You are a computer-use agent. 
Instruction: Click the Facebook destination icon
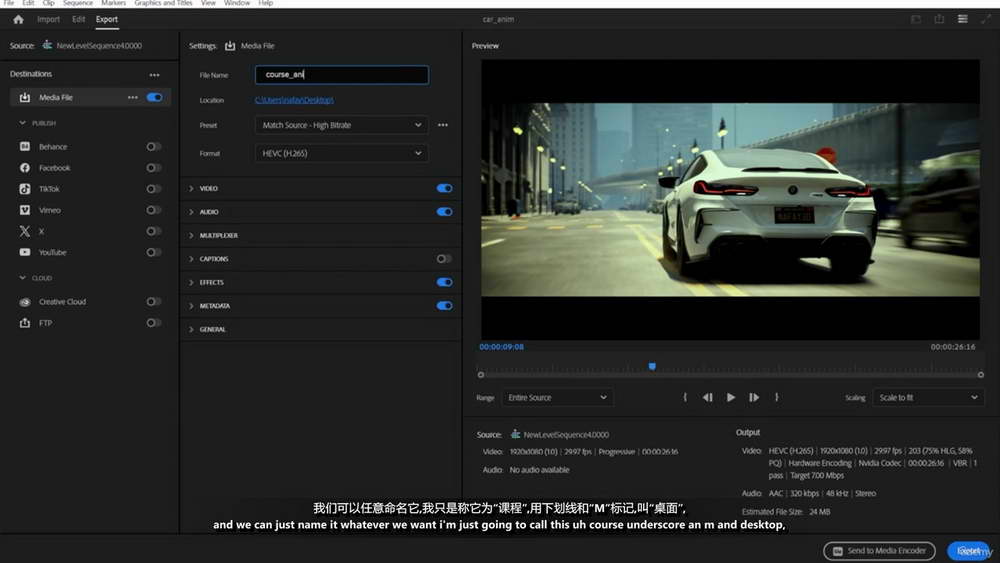[25, 168]
